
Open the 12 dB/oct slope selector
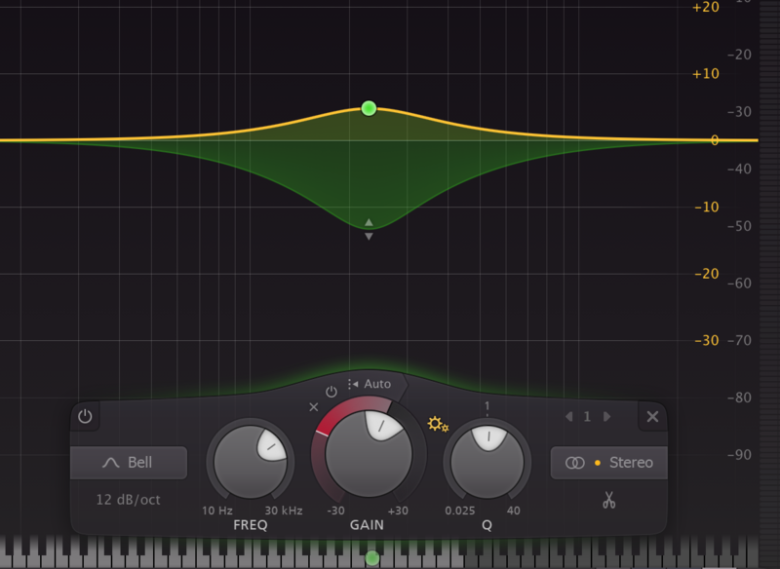click(128, 499)
